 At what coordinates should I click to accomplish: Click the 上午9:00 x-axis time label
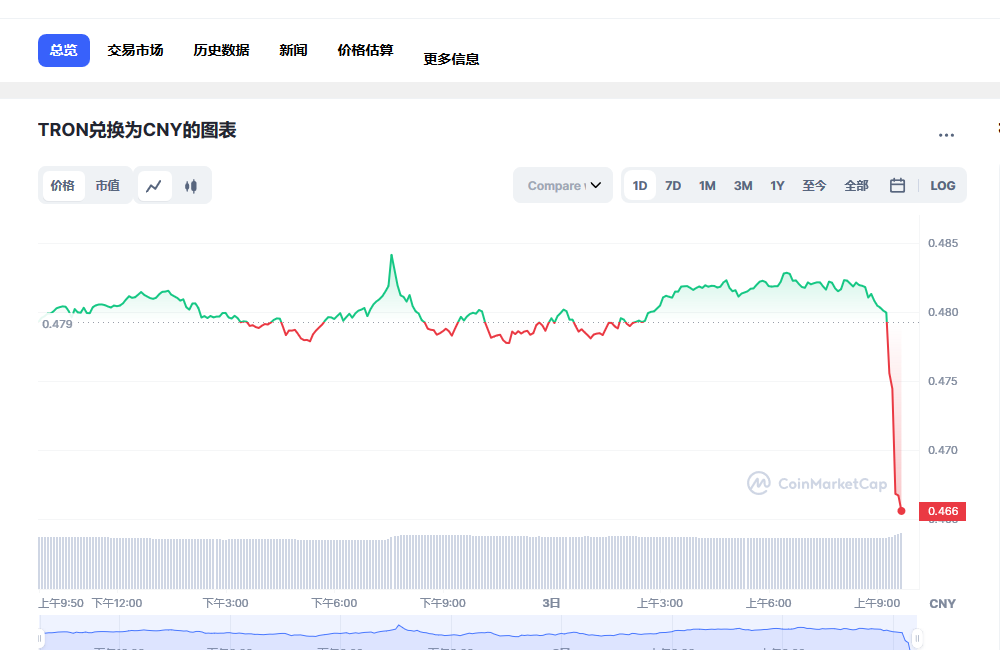(877, 603)
